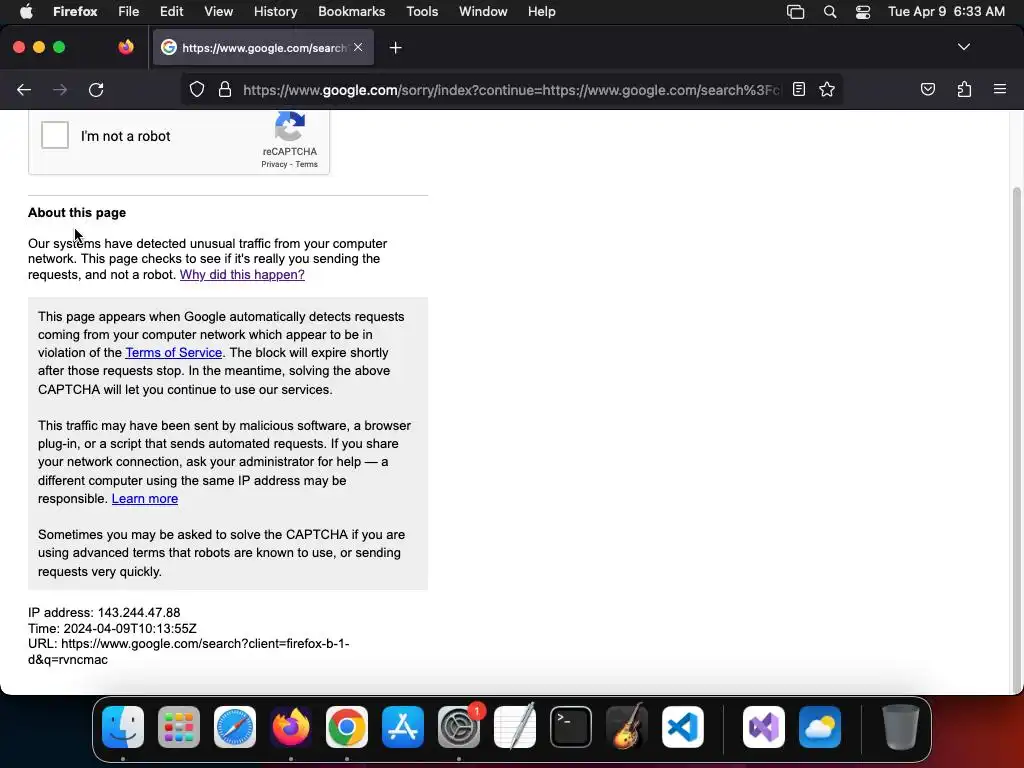The width and height of the screenshot is (1024, 768).
Task: Open Terminal from the Dock
Action: [x=571, y=727]
